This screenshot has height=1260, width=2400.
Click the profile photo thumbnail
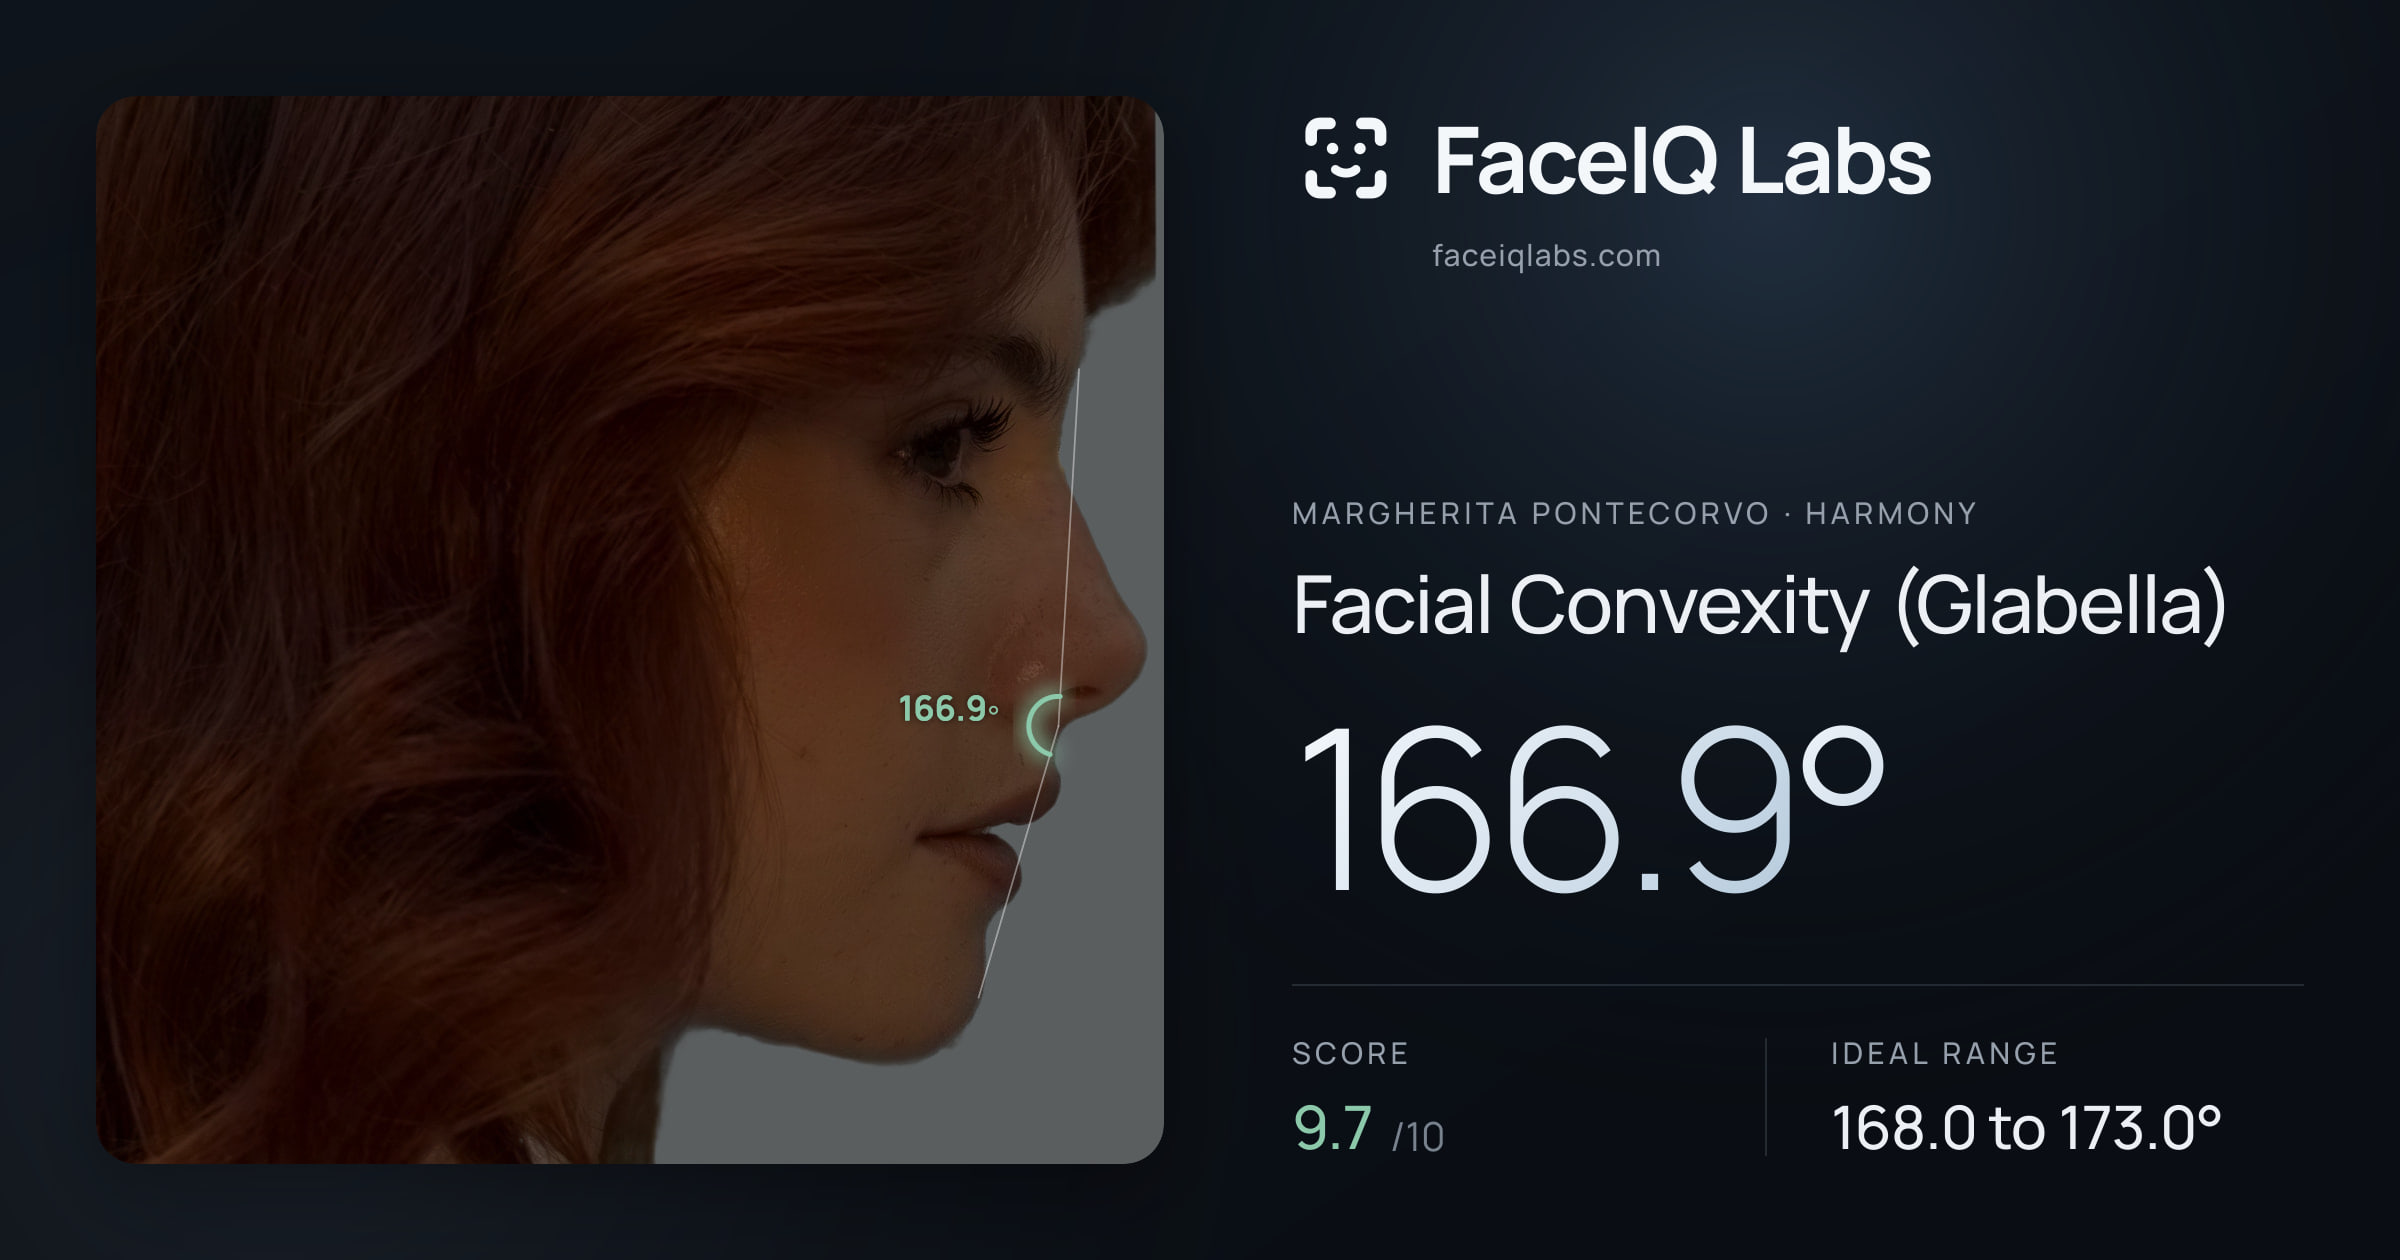coord(630,630)
